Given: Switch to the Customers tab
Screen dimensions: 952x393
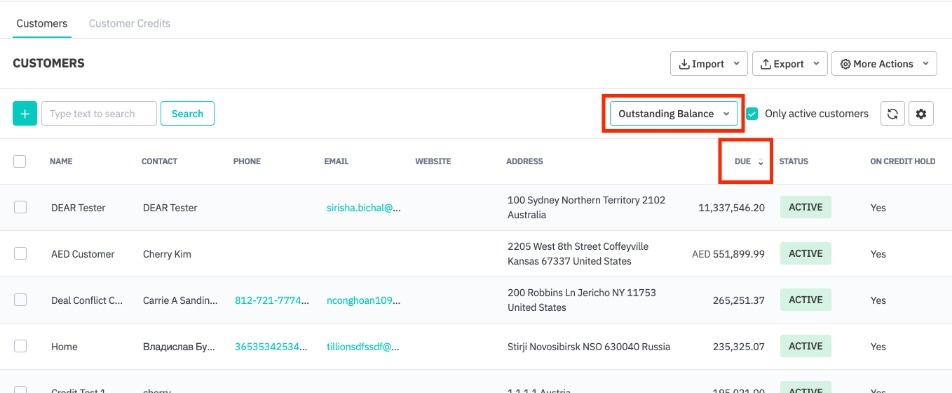Looking at the screenshot, I should click(42, 24).
